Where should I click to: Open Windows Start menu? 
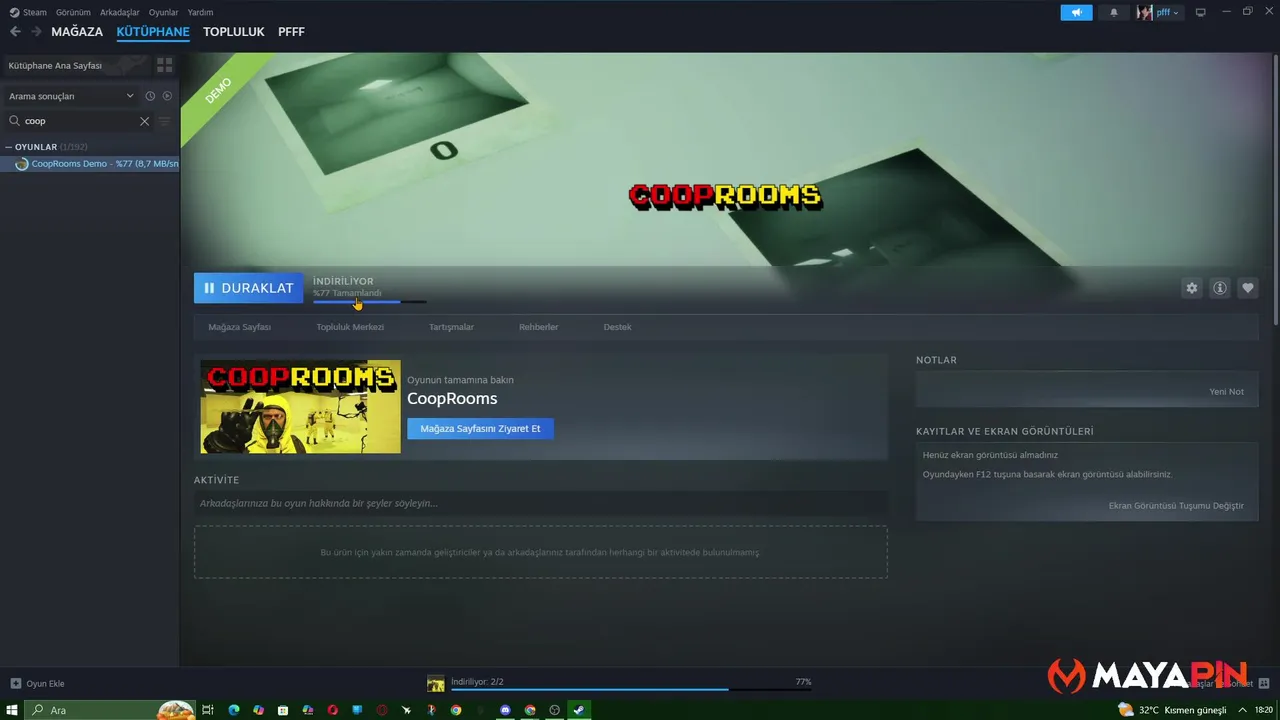coord(12,710)
